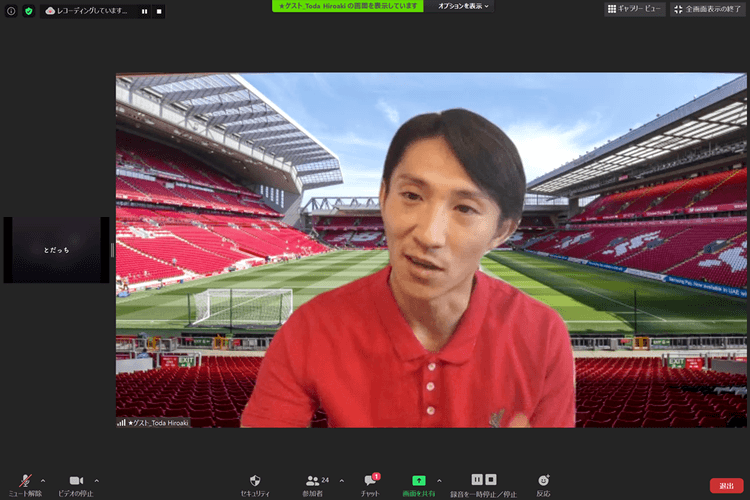
Task: Open the meeting information icon
Action: click(x=11, y=11)
